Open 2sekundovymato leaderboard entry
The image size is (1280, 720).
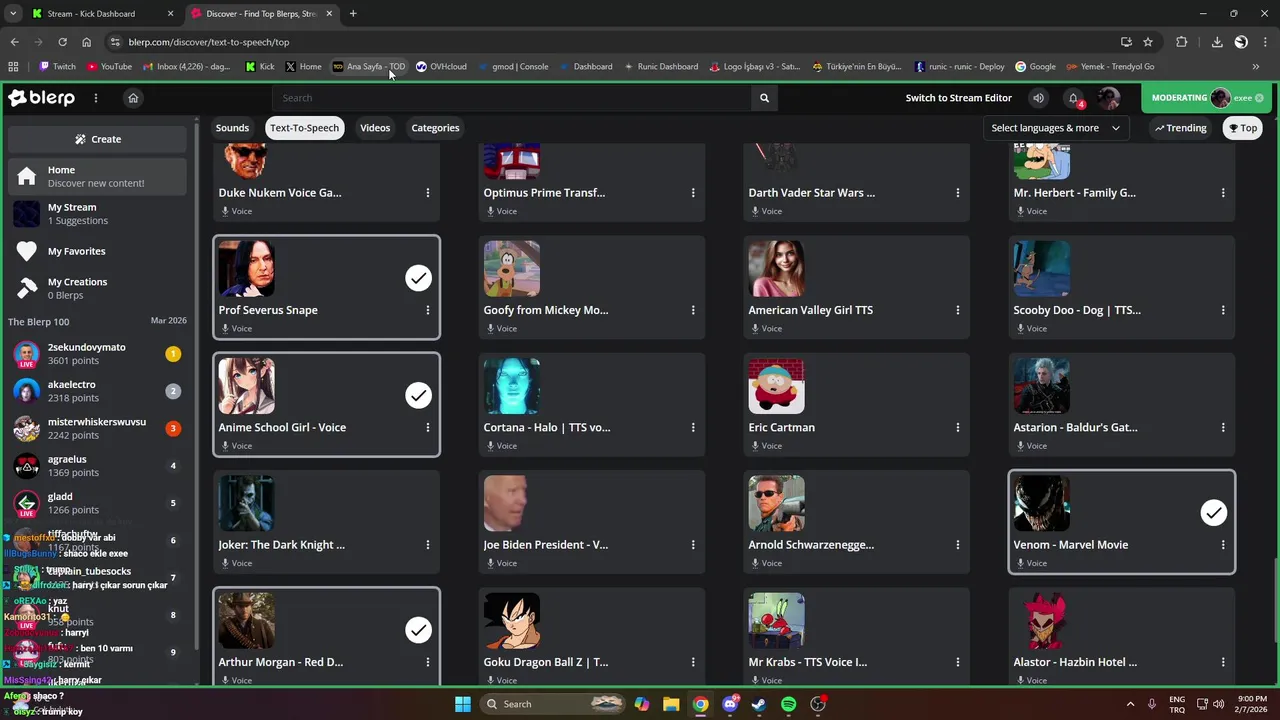97,354
